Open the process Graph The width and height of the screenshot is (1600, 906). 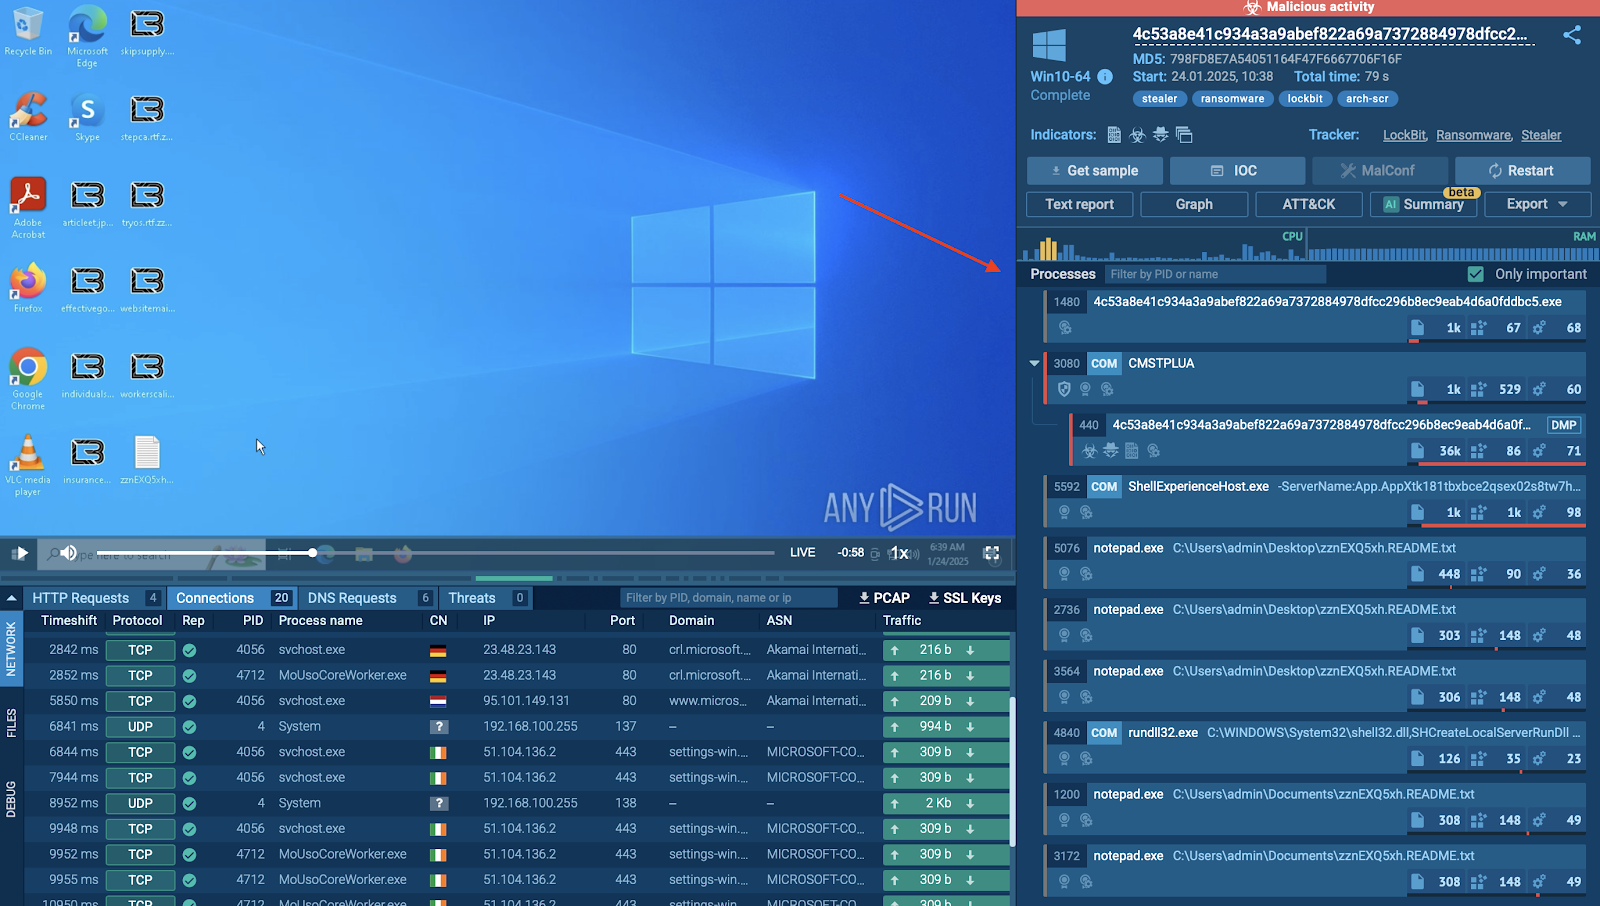tap(1194, 204)
